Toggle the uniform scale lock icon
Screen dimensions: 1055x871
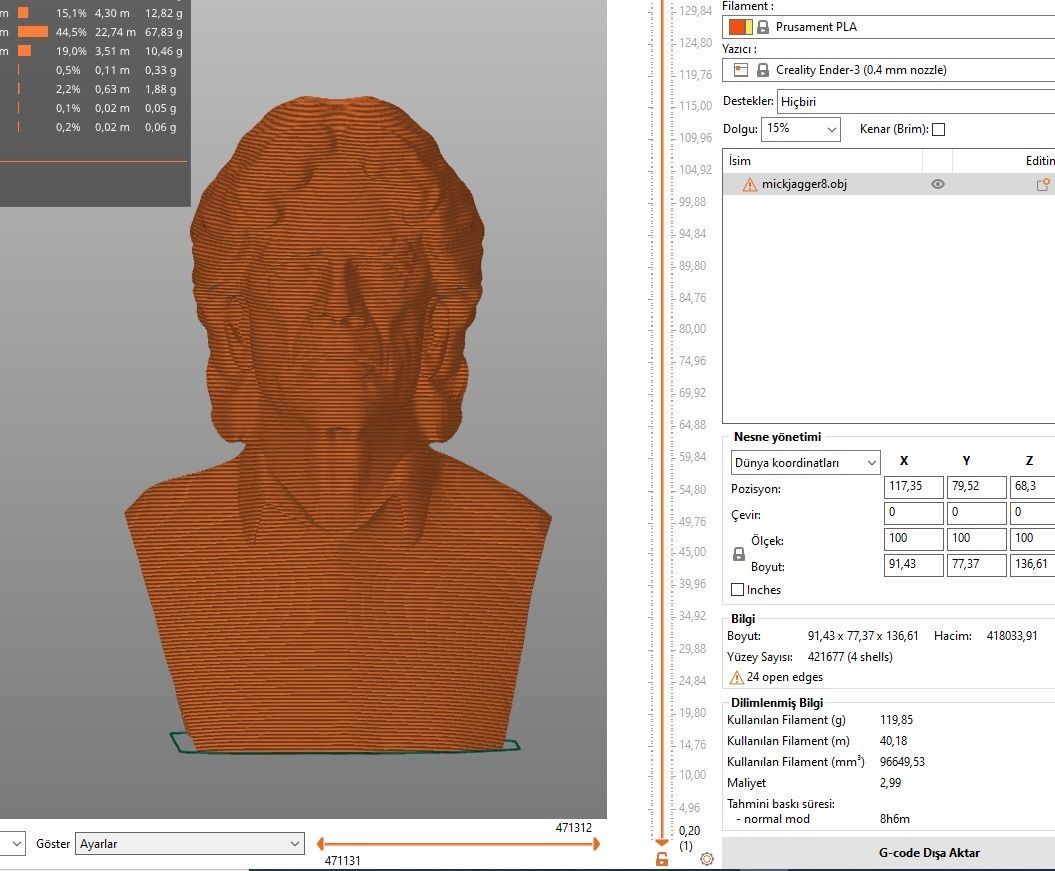point(739,554)
